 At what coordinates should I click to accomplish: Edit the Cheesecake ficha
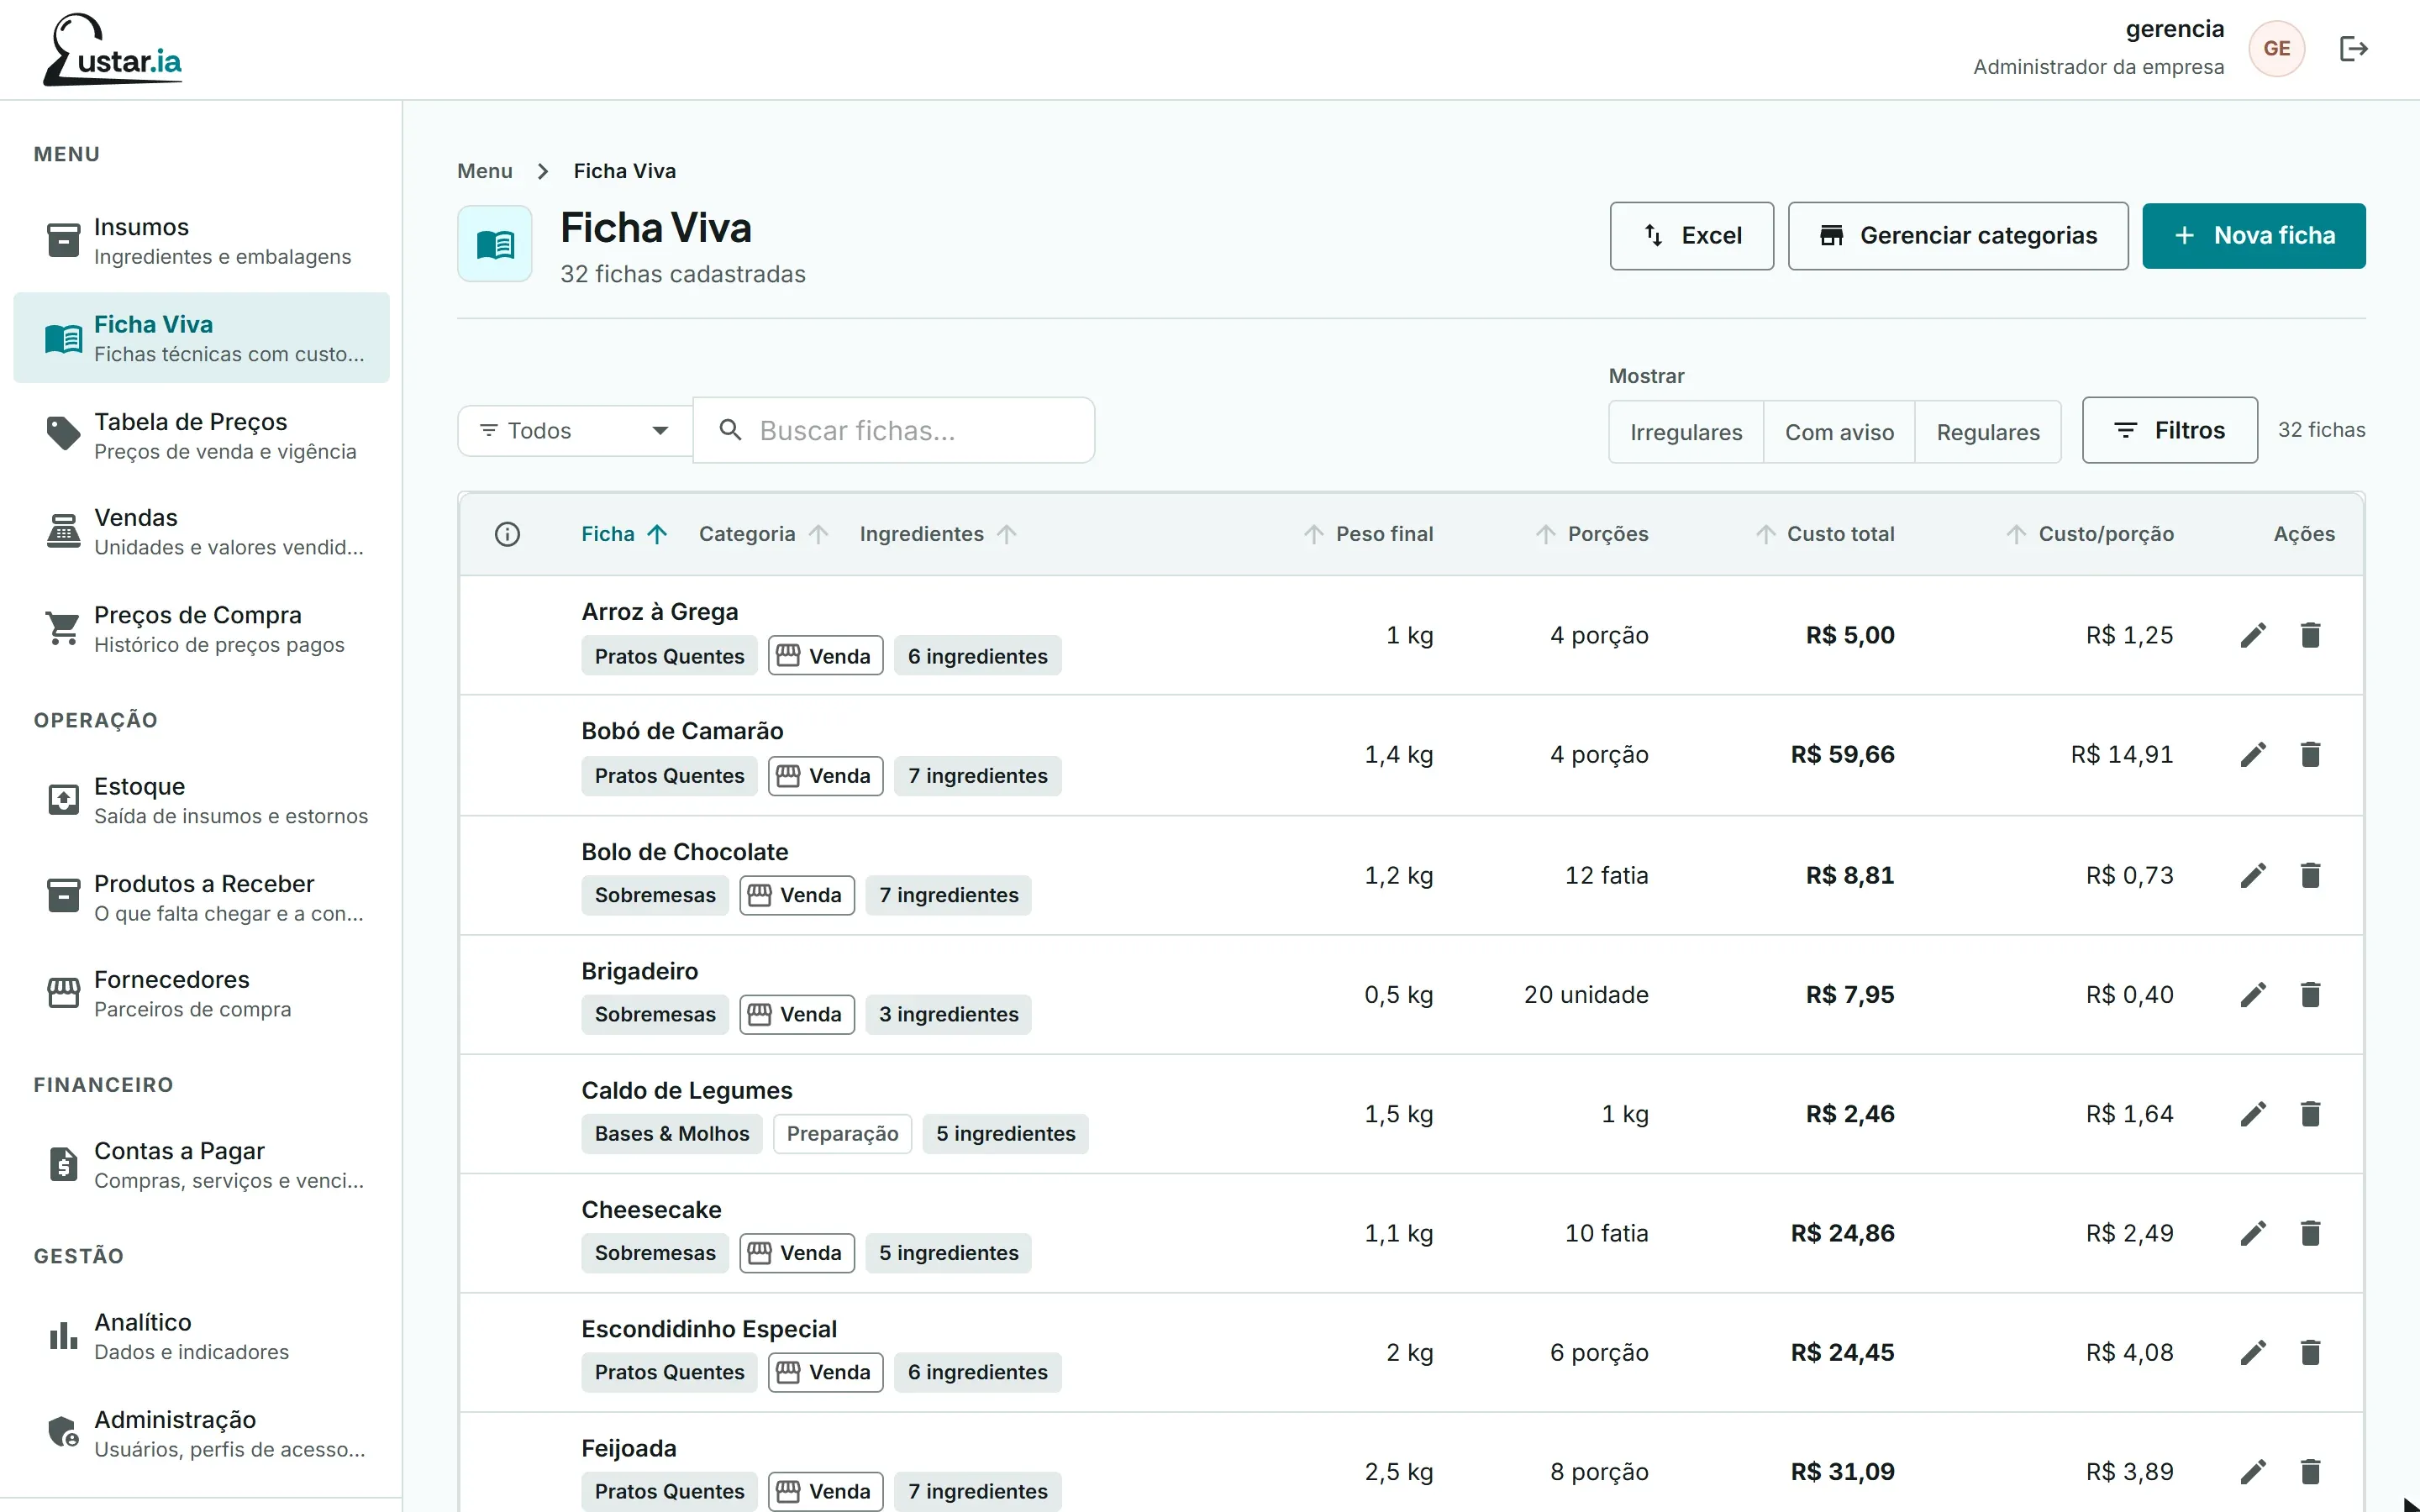click(2252, 1233)
